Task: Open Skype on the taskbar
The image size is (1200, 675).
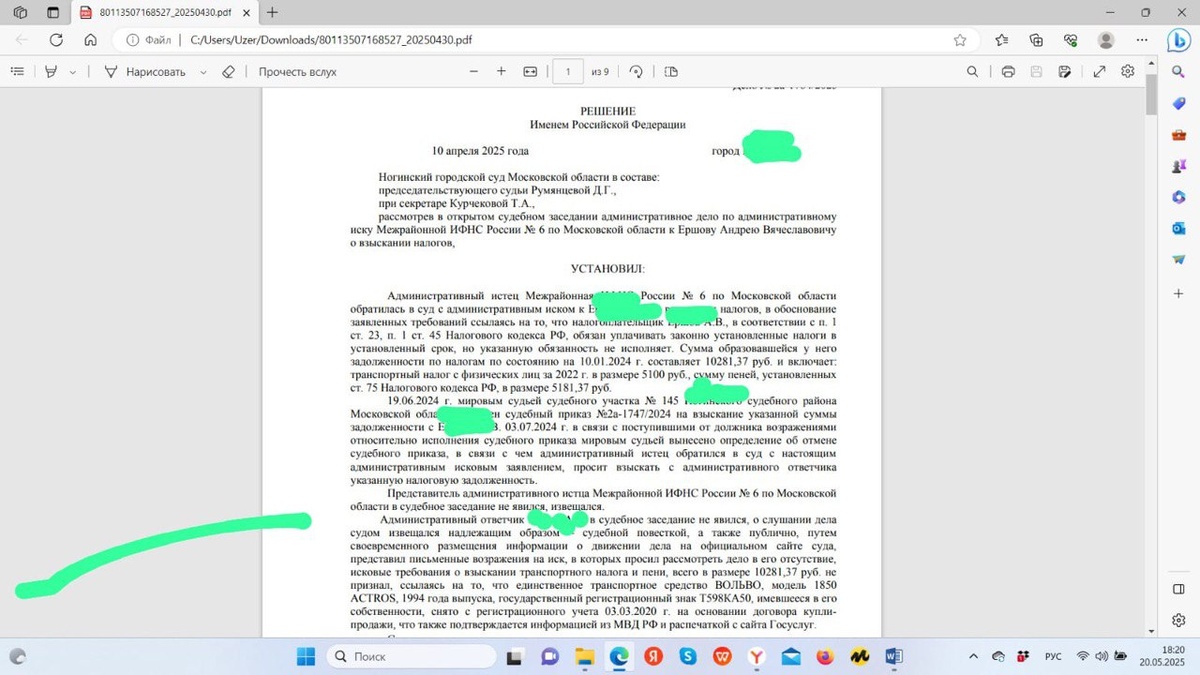Action: click(688, 657)
